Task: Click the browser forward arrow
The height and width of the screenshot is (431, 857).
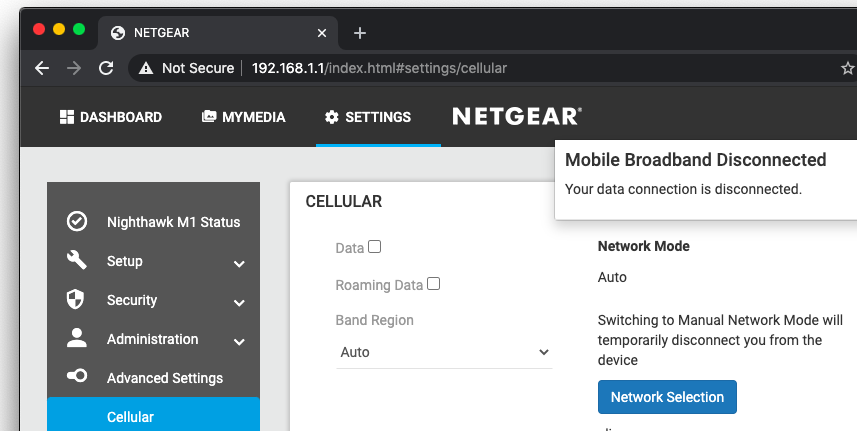Action: 74,68
